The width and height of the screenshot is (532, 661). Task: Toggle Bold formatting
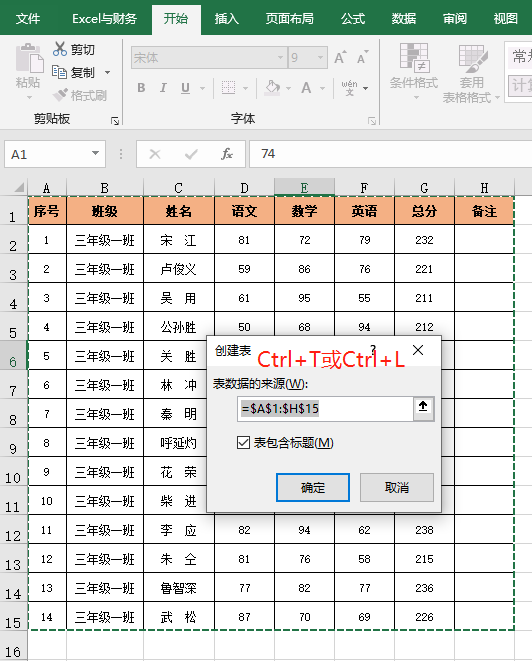[x=142, y=88]
